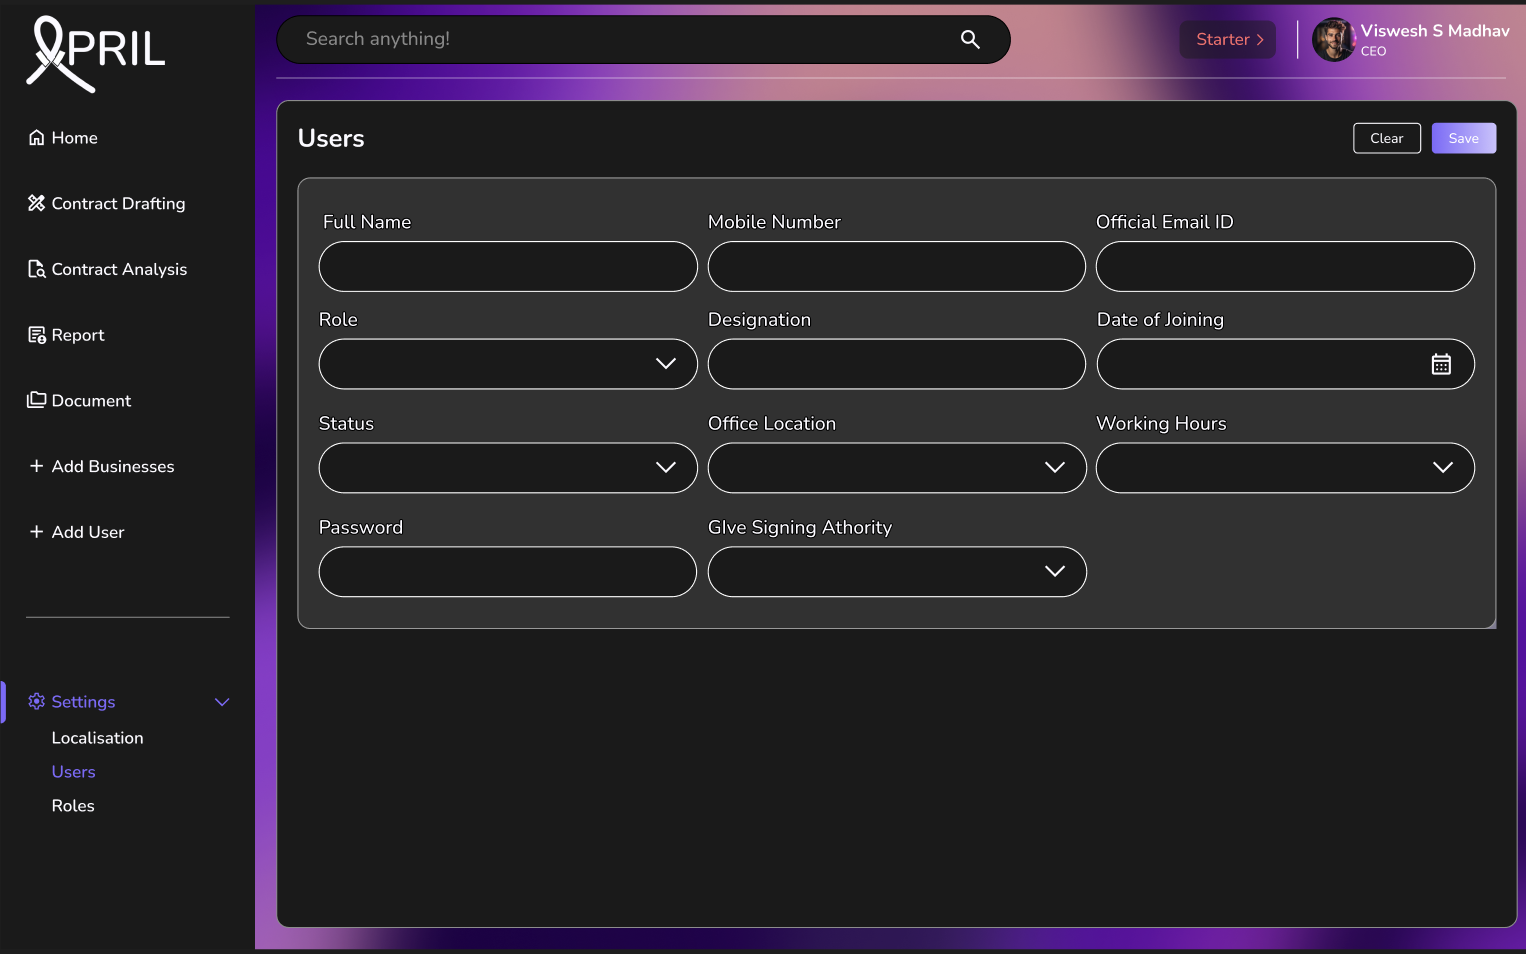
Task: Click into the Date of Joining field
Action: pyautogui.click(x=1285, y=364)
